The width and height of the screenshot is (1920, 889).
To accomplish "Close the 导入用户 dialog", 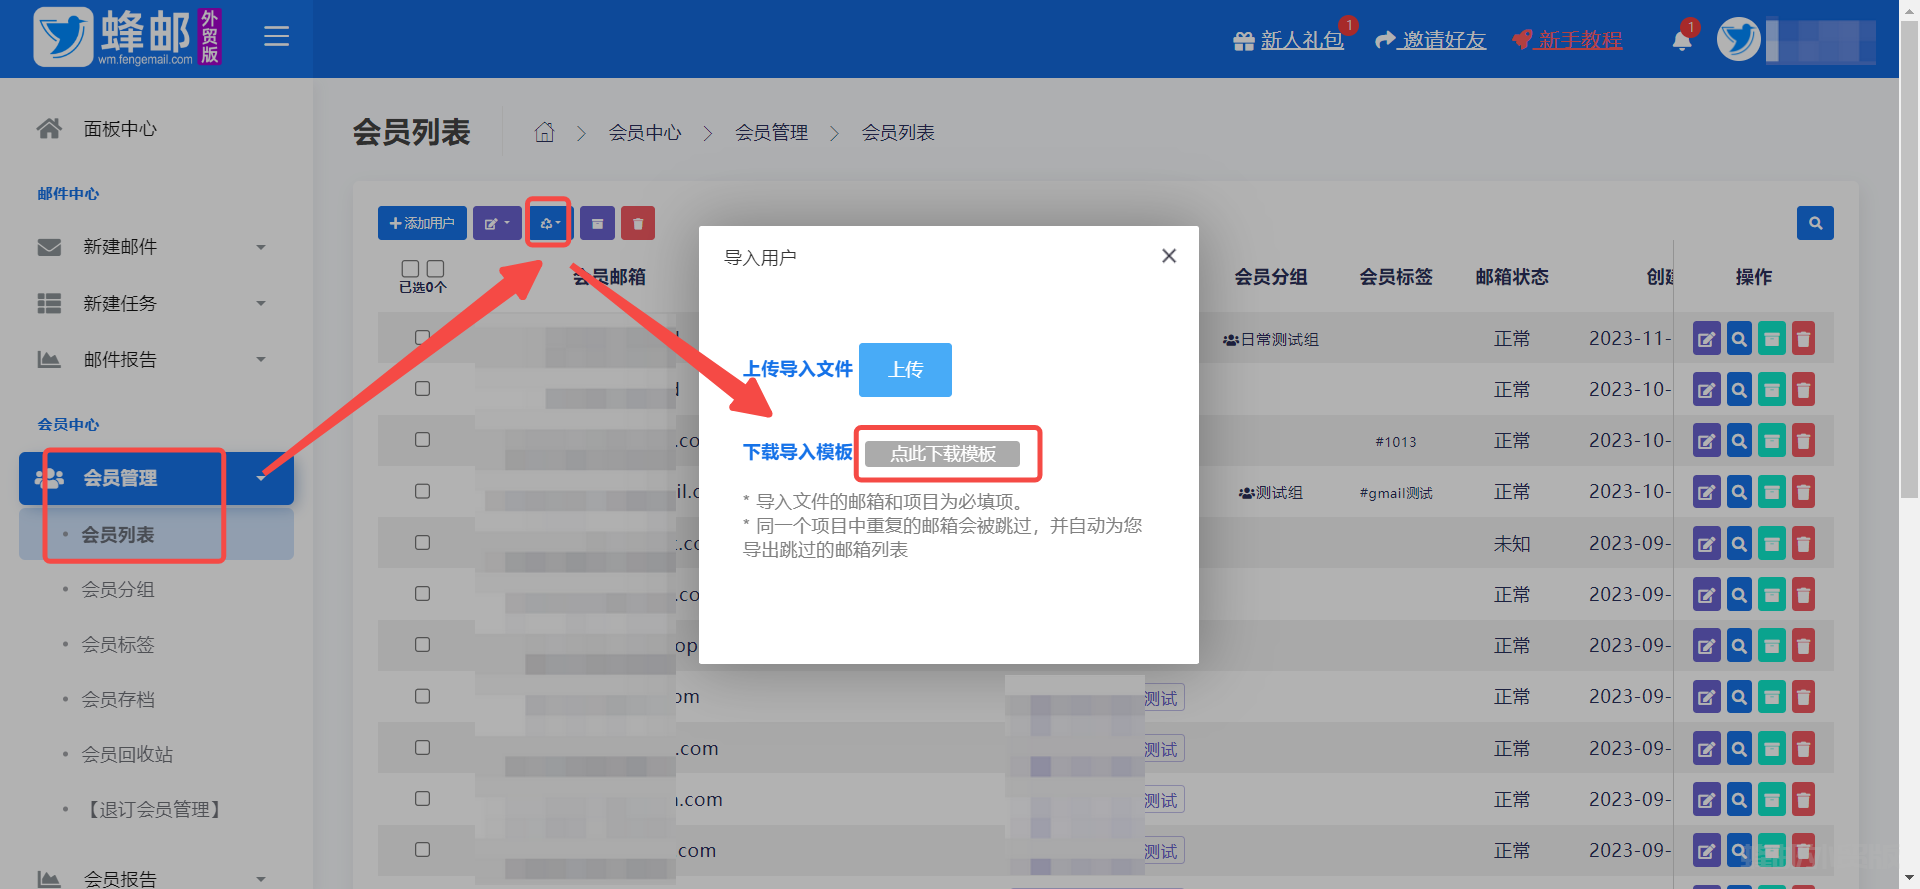I will [1168, 256].
